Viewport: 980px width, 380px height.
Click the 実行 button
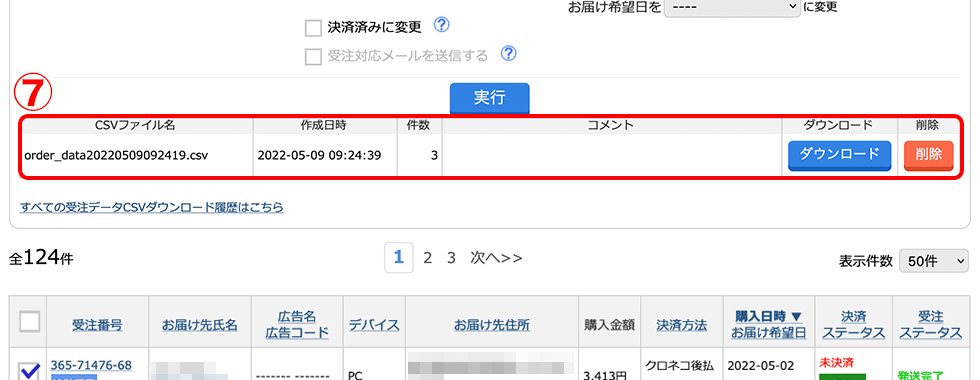pos(490,98)
